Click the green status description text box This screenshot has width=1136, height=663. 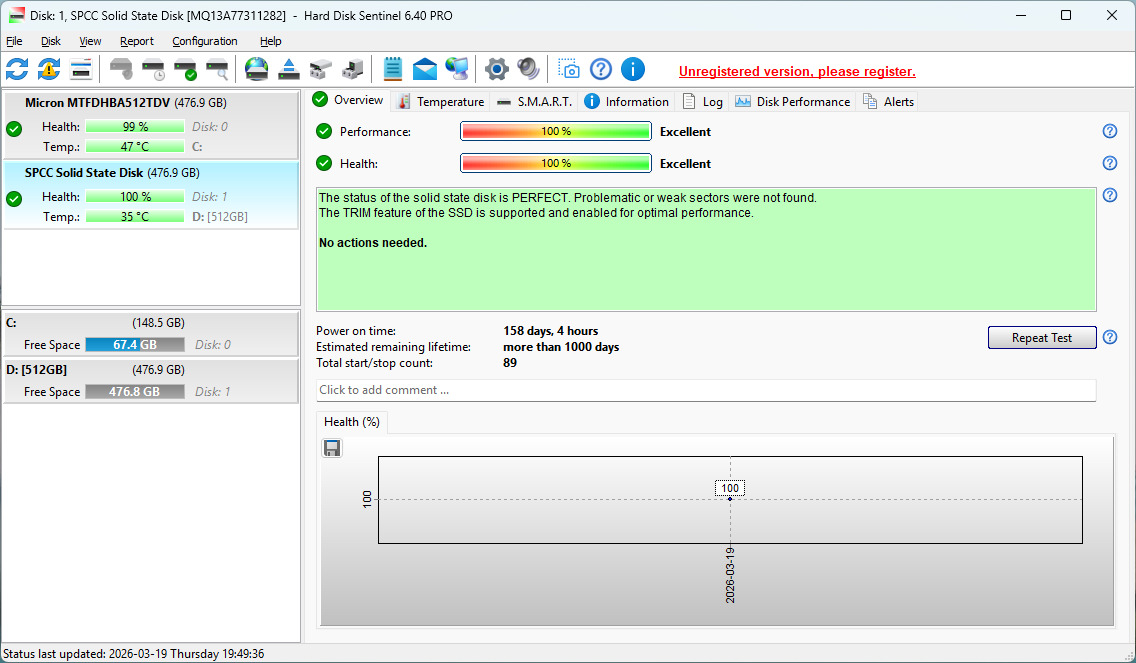coord(706,249)
